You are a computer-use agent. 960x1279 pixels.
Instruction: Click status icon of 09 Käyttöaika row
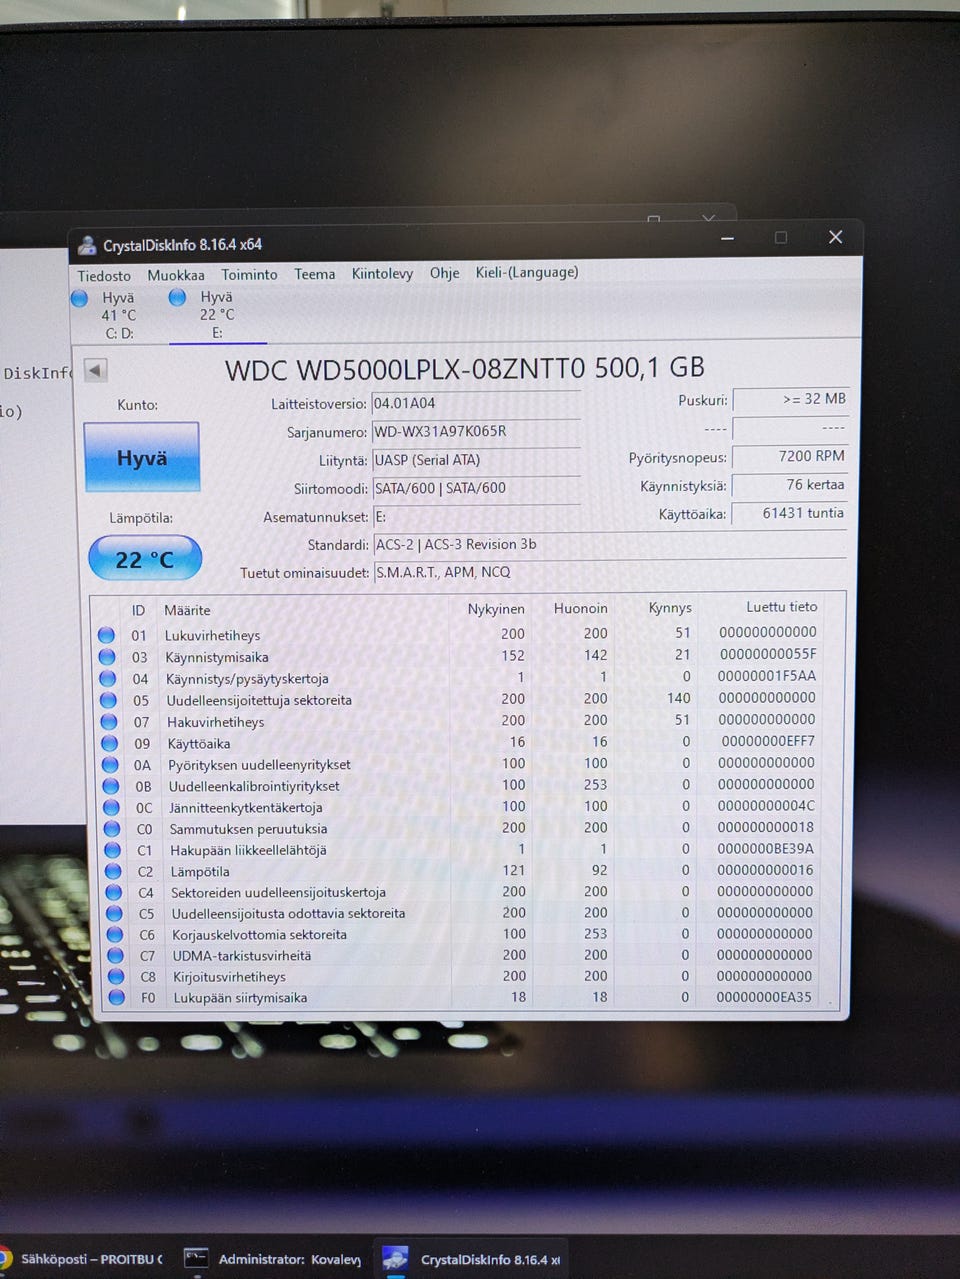[x=110, y=743]
